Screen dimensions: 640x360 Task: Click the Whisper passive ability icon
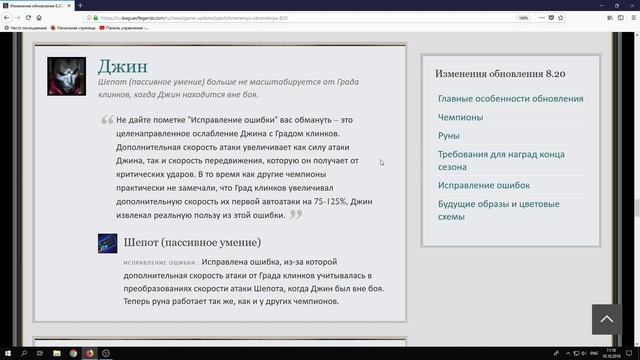(x=107, y=243)
